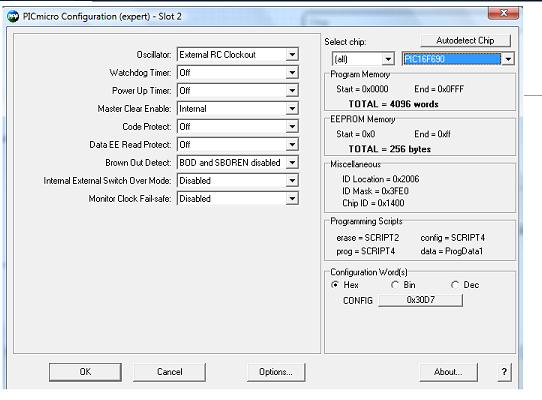Image resolution: width=542 pixels, height=400 pixels.
Task: Click the 'erase = SCRIPT2' text
Action: (368, 238)
